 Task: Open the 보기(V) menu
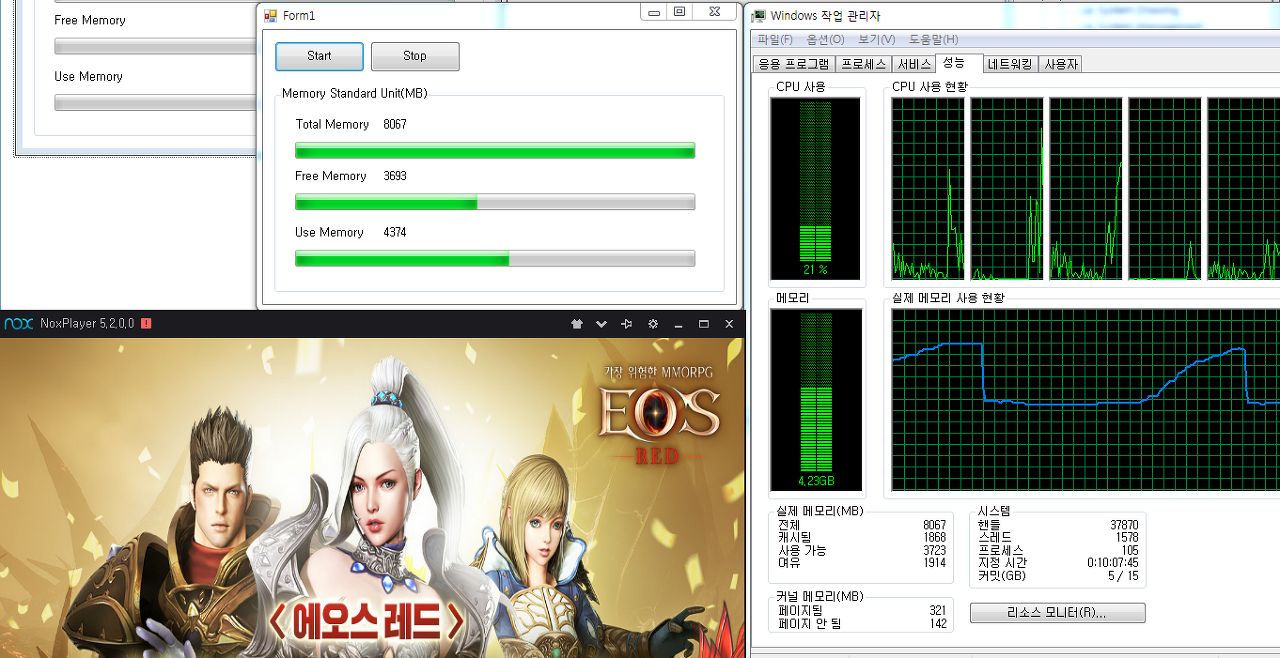click(x=877, y=39)
